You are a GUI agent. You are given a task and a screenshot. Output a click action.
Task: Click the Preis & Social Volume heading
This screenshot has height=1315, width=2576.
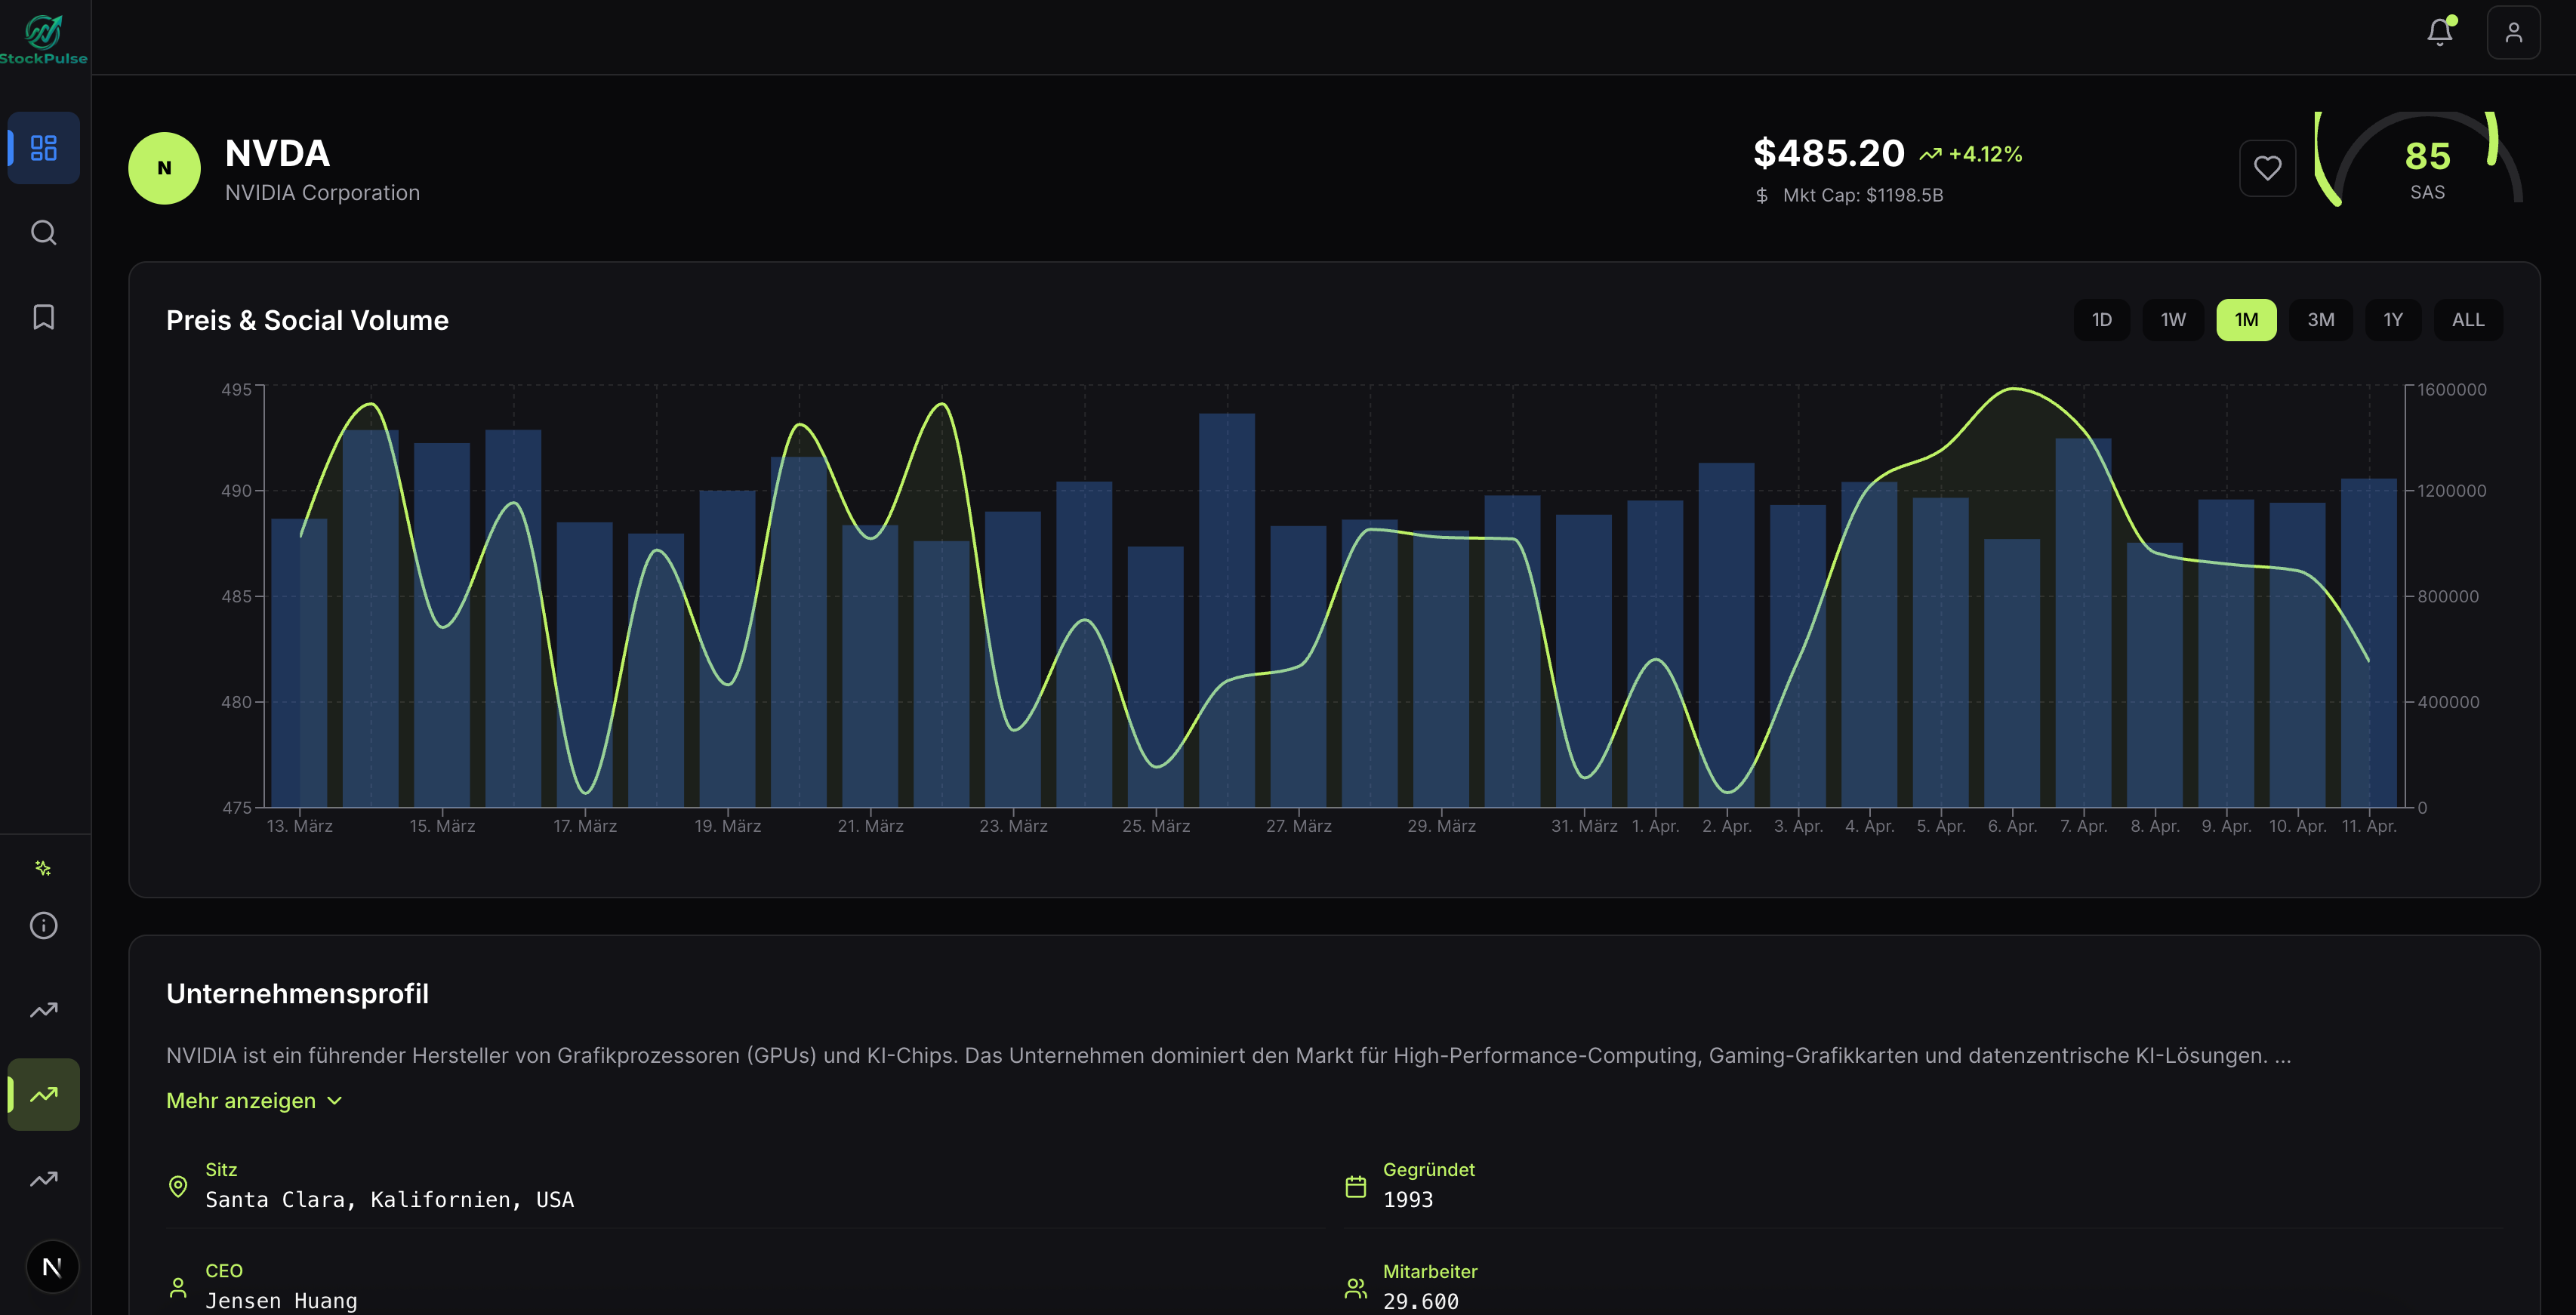click(307, 320)
